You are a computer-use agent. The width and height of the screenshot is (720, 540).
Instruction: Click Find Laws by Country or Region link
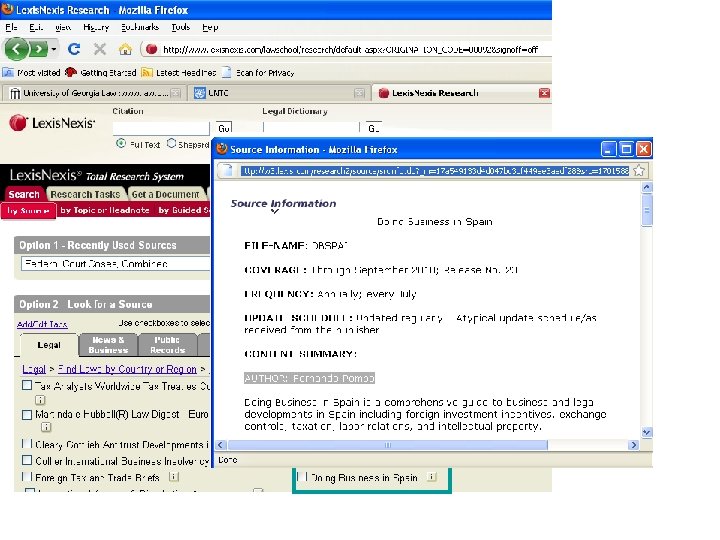[x=127, y=369]
